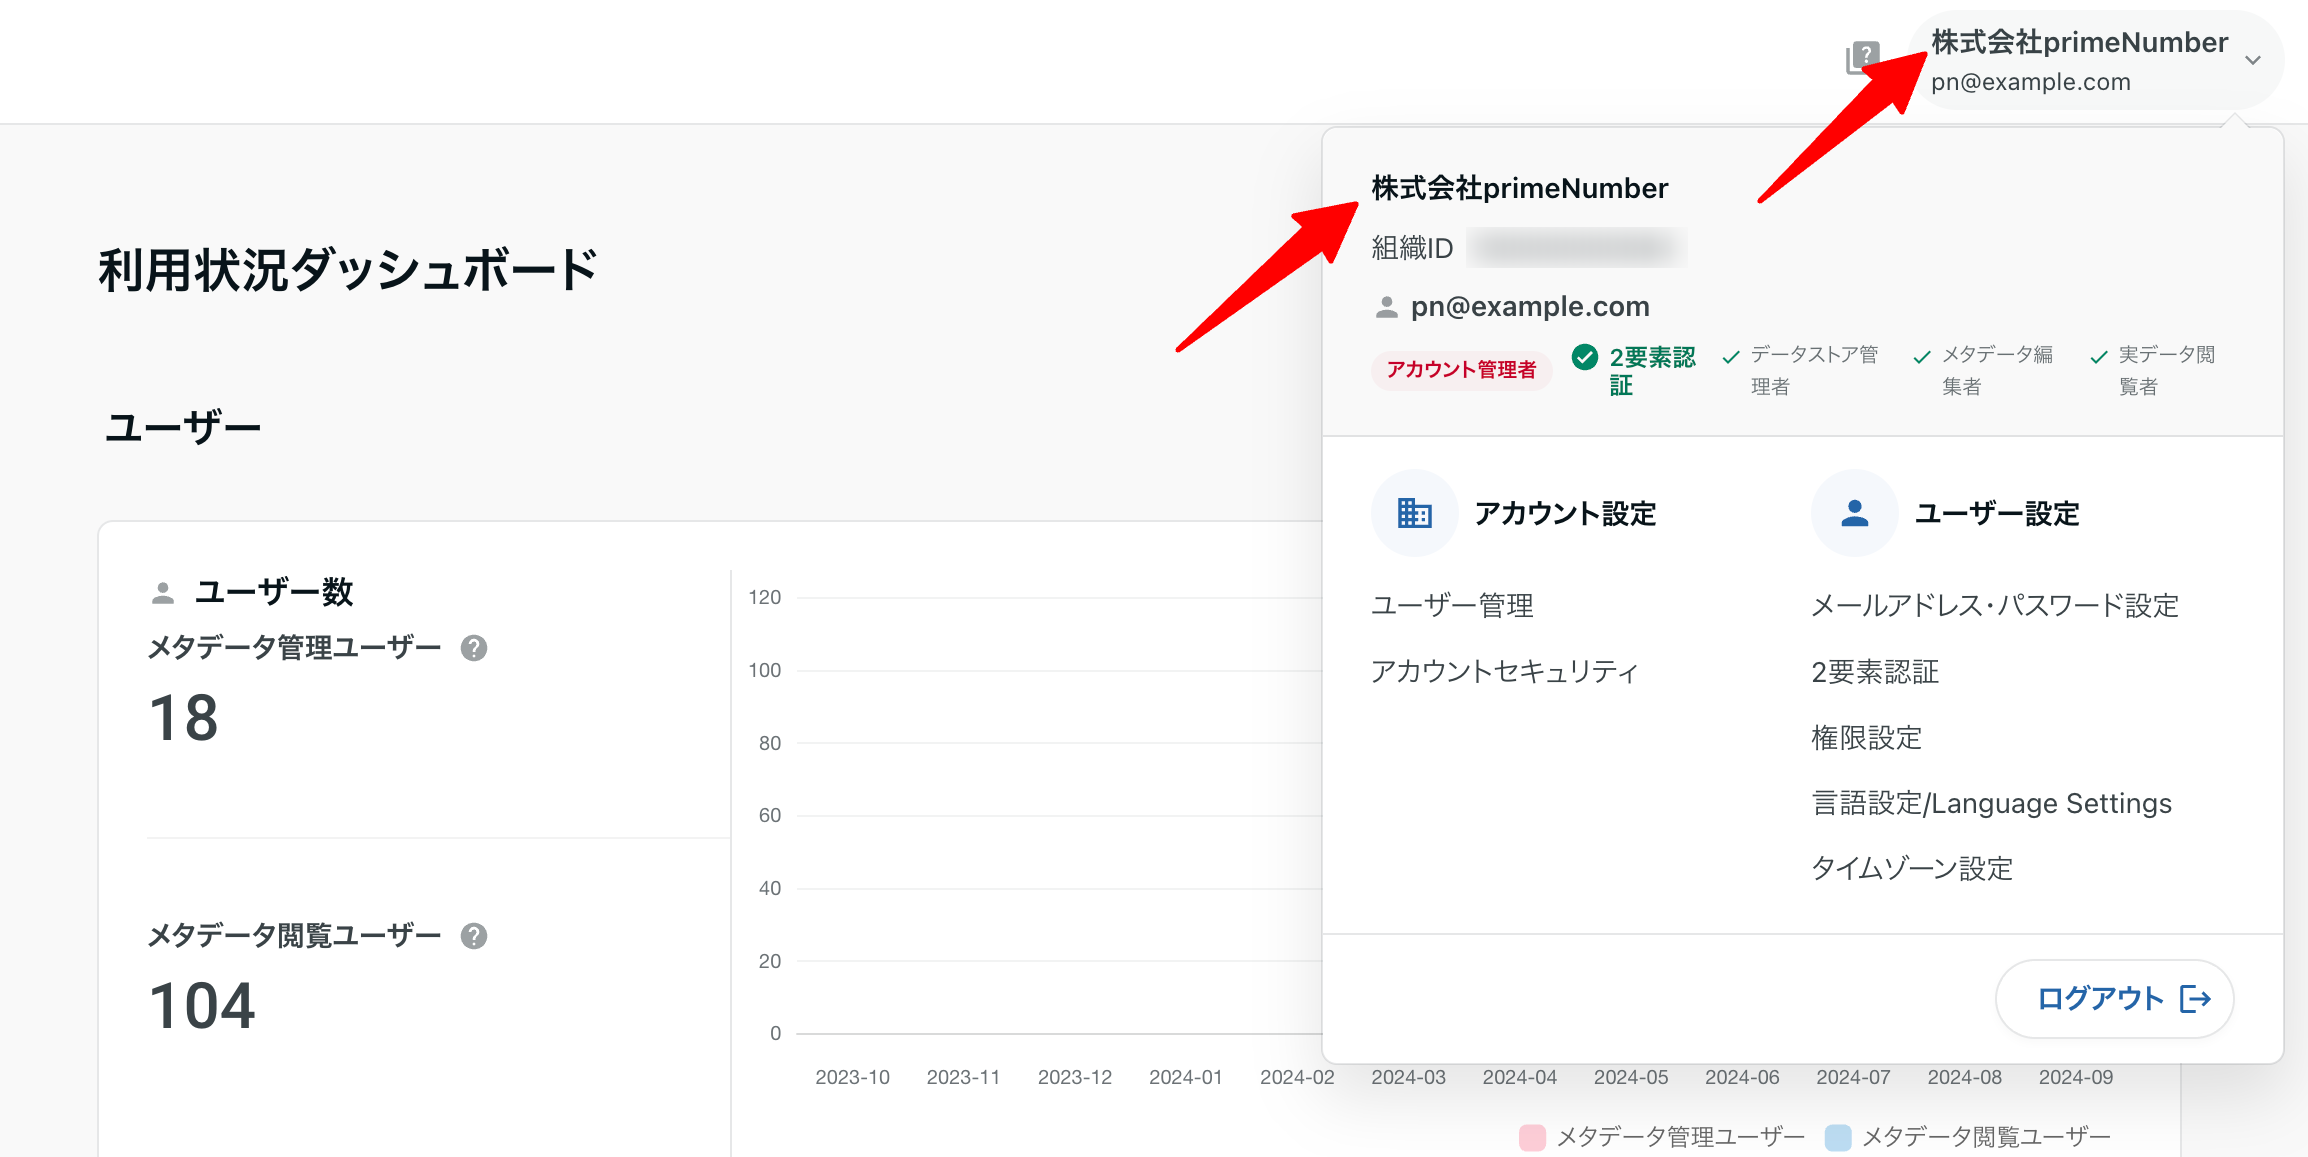The height and width of the screenshot is (1157, 2308).
Task: Click the ログアウト button
Action: [x=2115, y=999]
